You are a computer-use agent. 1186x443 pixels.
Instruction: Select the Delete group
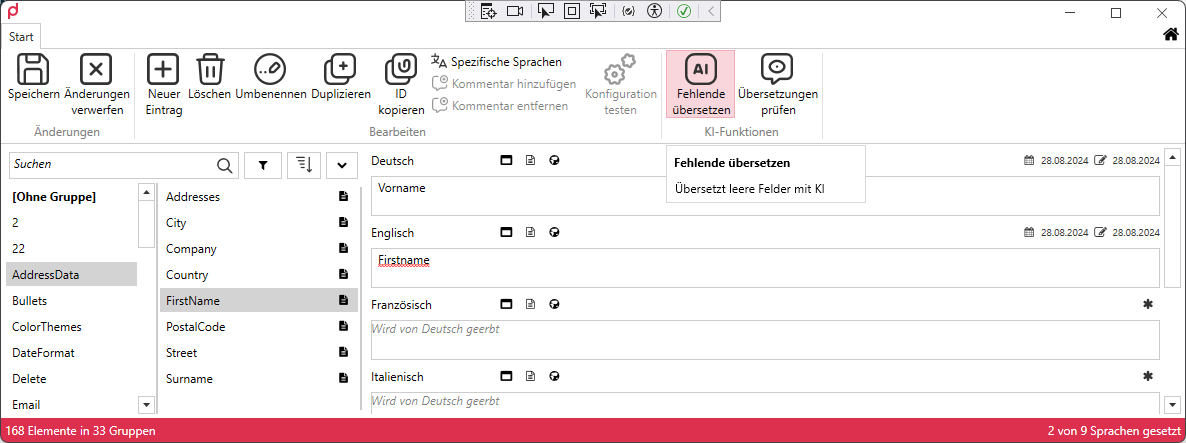(71, 379)
